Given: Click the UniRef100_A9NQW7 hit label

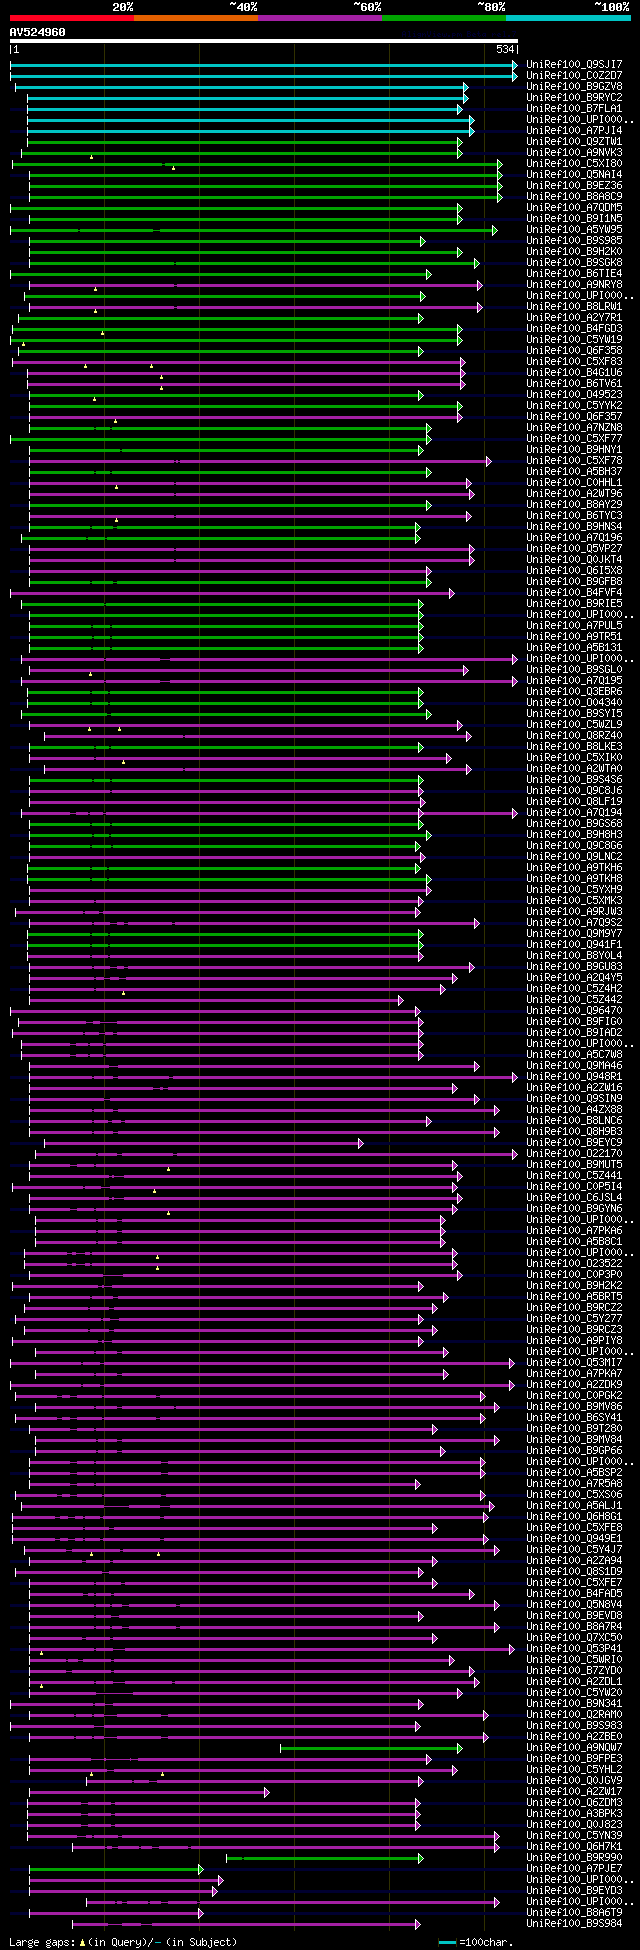Looking at the screenshot, I should click(574, 1748).
